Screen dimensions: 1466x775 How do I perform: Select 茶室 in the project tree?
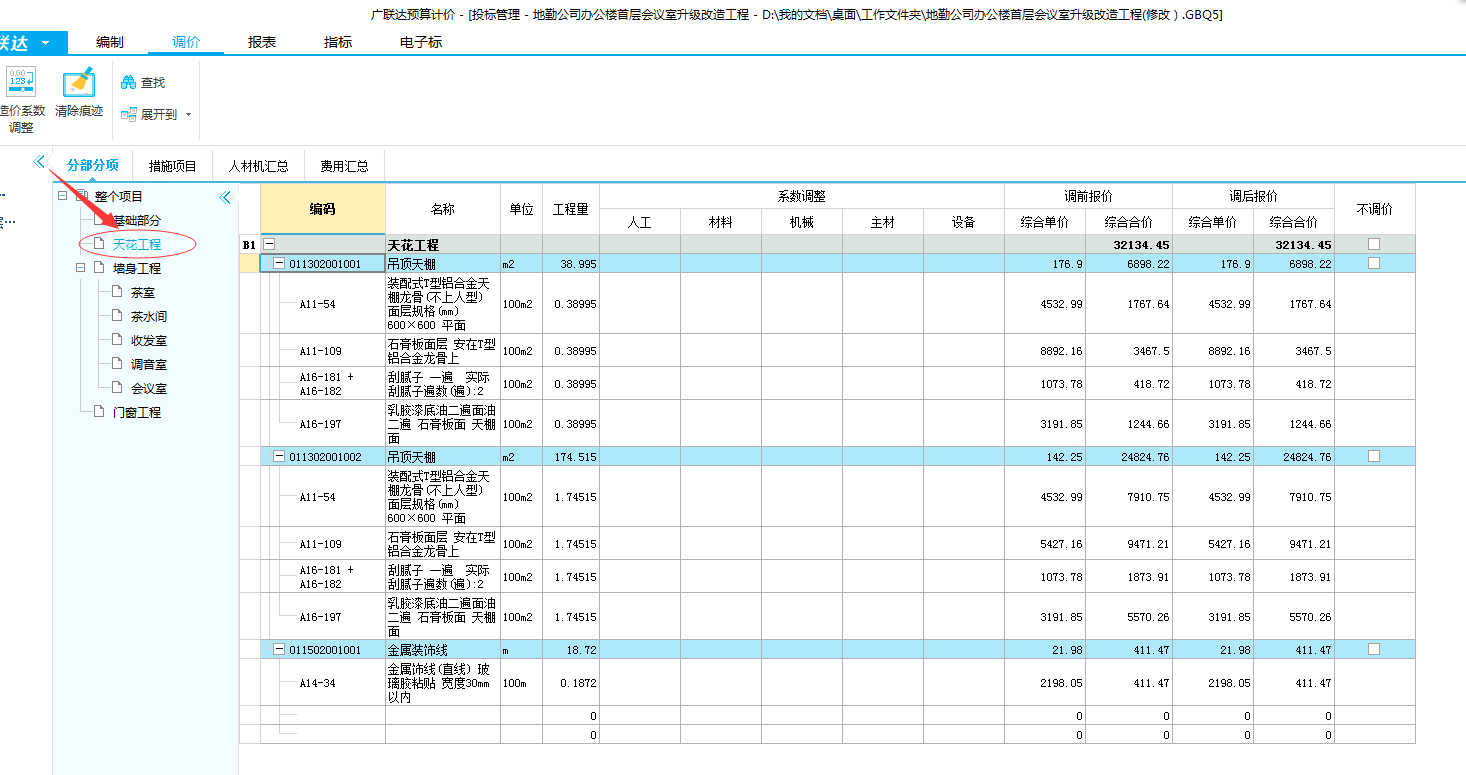coord(142,292)
